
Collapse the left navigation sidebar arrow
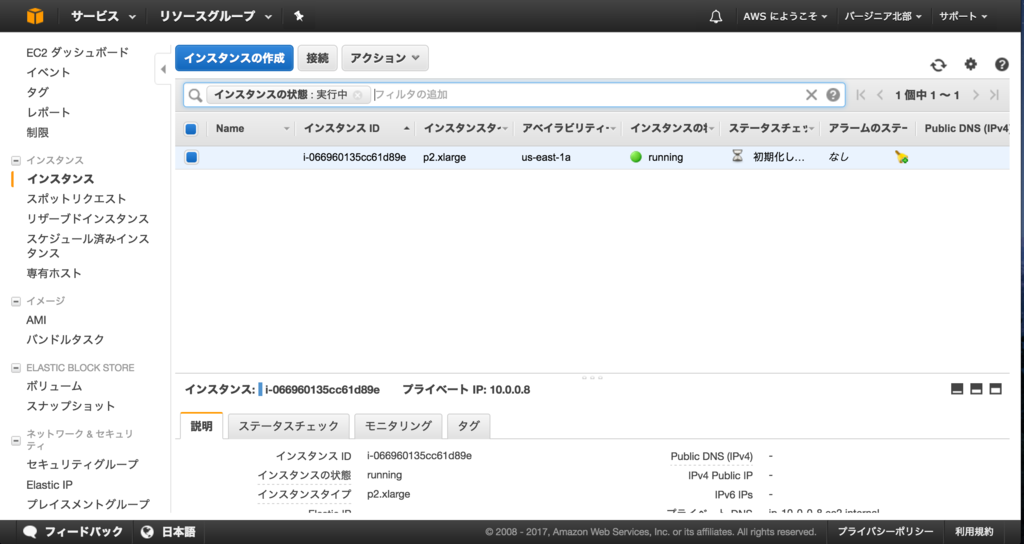point(163,69)
